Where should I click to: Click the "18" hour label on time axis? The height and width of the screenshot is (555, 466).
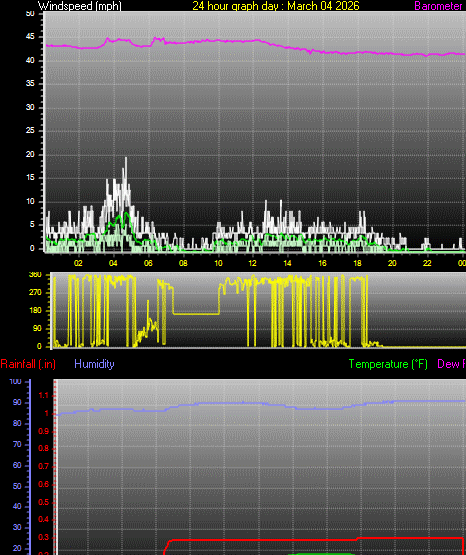point(357,263)
